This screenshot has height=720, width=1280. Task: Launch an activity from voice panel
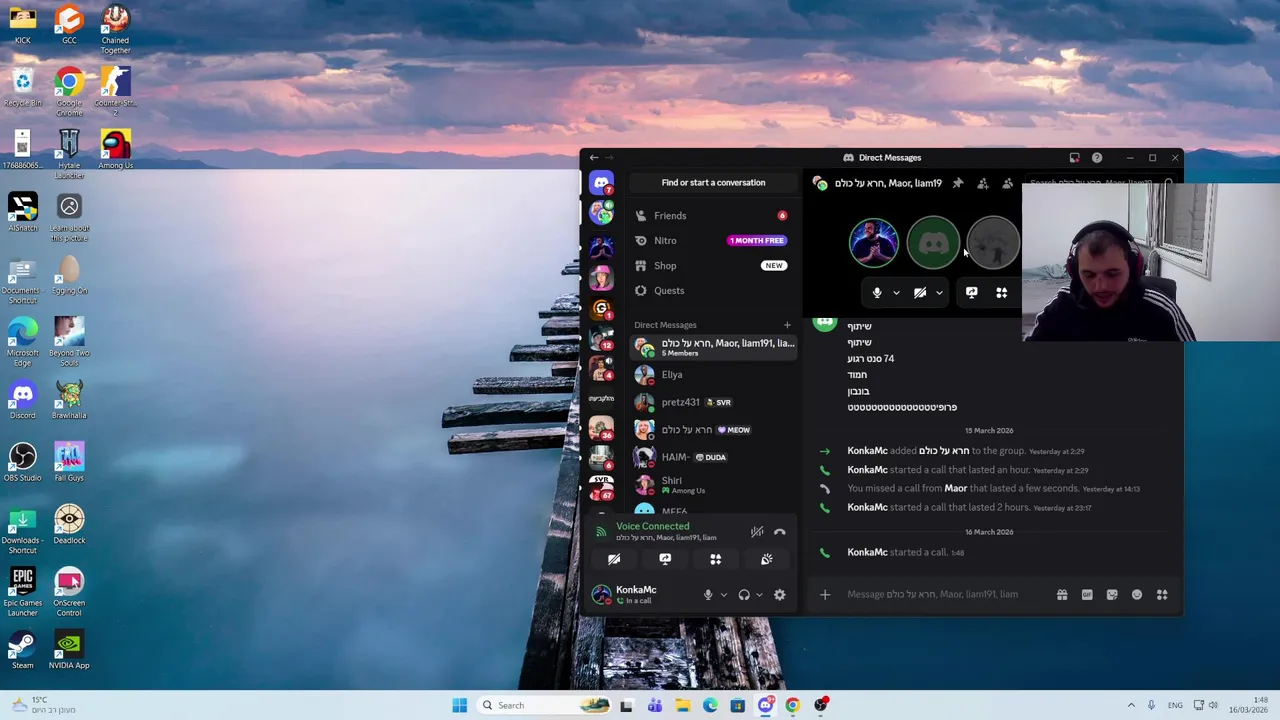click(x=715, y=559)
